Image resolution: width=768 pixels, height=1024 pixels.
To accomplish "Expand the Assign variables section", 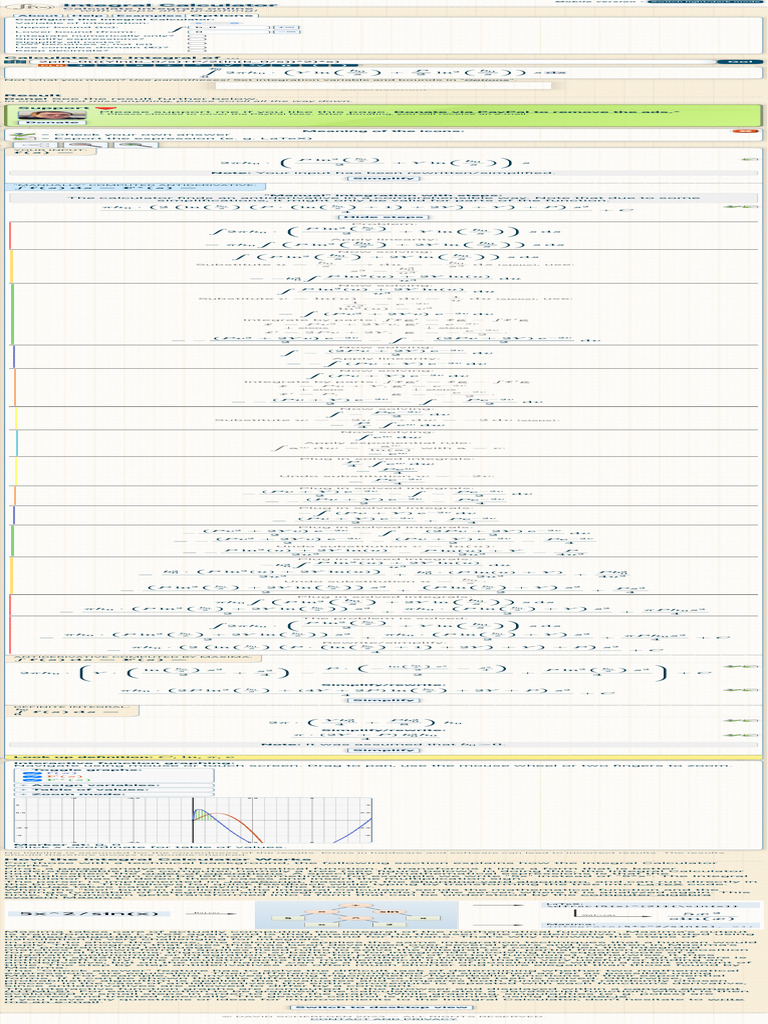I will click(114, 785).
